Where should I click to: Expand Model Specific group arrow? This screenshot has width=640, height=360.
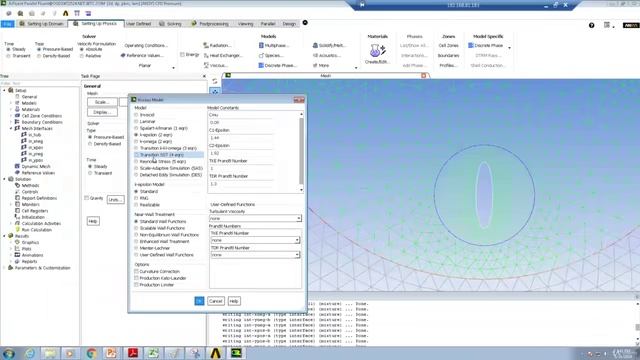[x=509, y=48]
